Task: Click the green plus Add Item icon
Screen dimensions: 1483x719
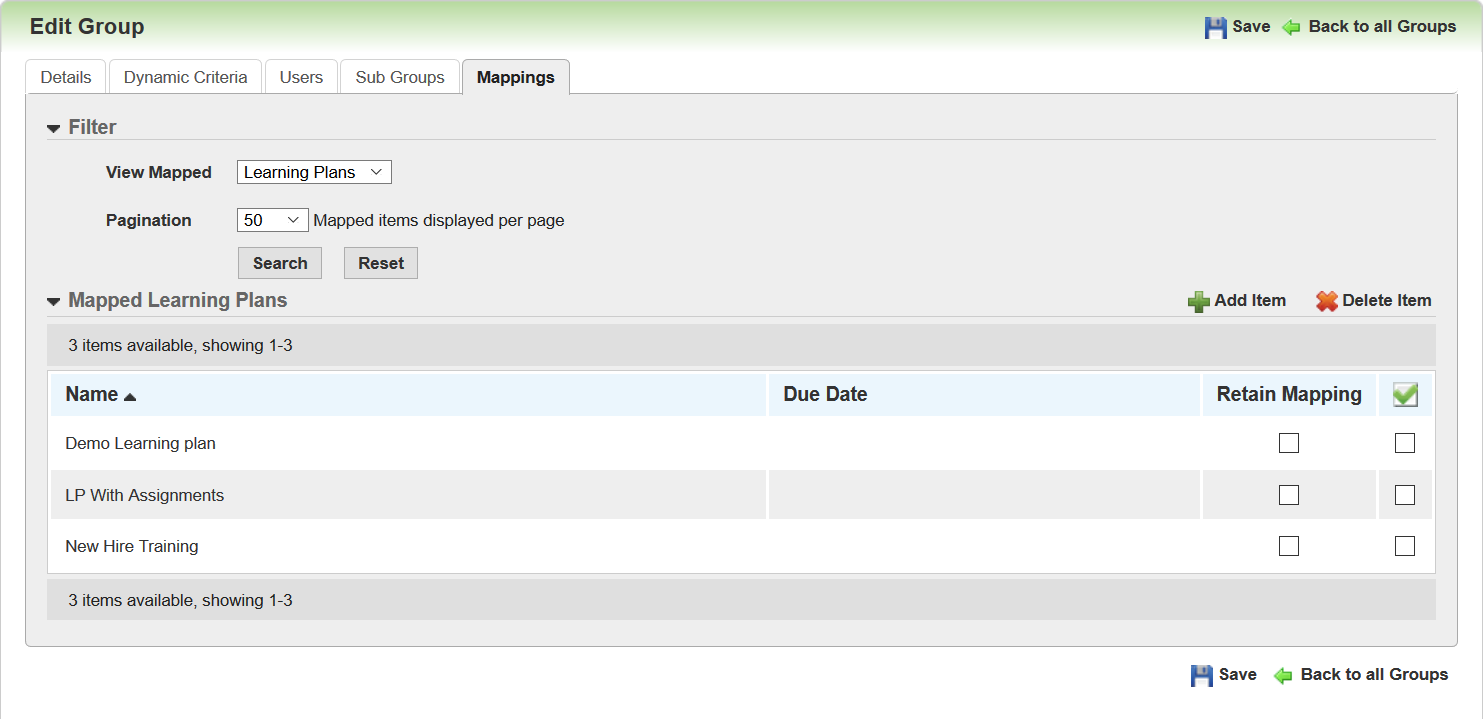Action: [x=1198, y=301]
